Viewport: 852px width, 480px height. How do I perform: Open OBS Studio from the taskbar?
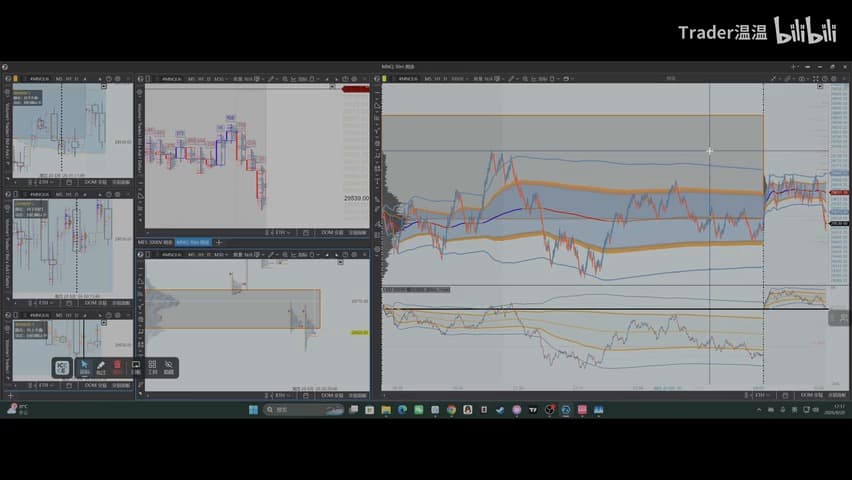549,410
